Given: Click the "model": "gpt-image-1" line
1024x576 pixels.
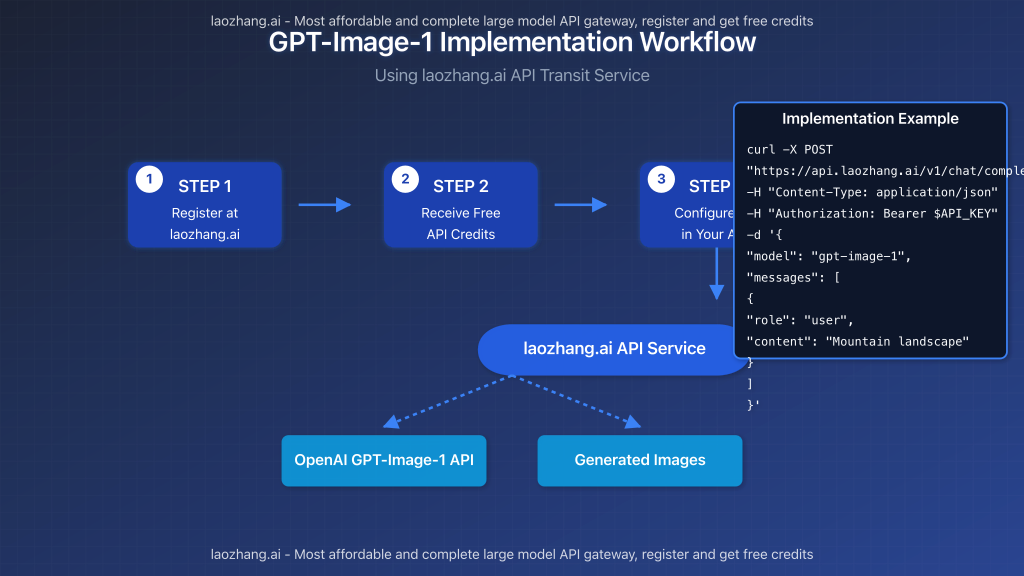Looking at the screenshot, I should pos(829,256).
